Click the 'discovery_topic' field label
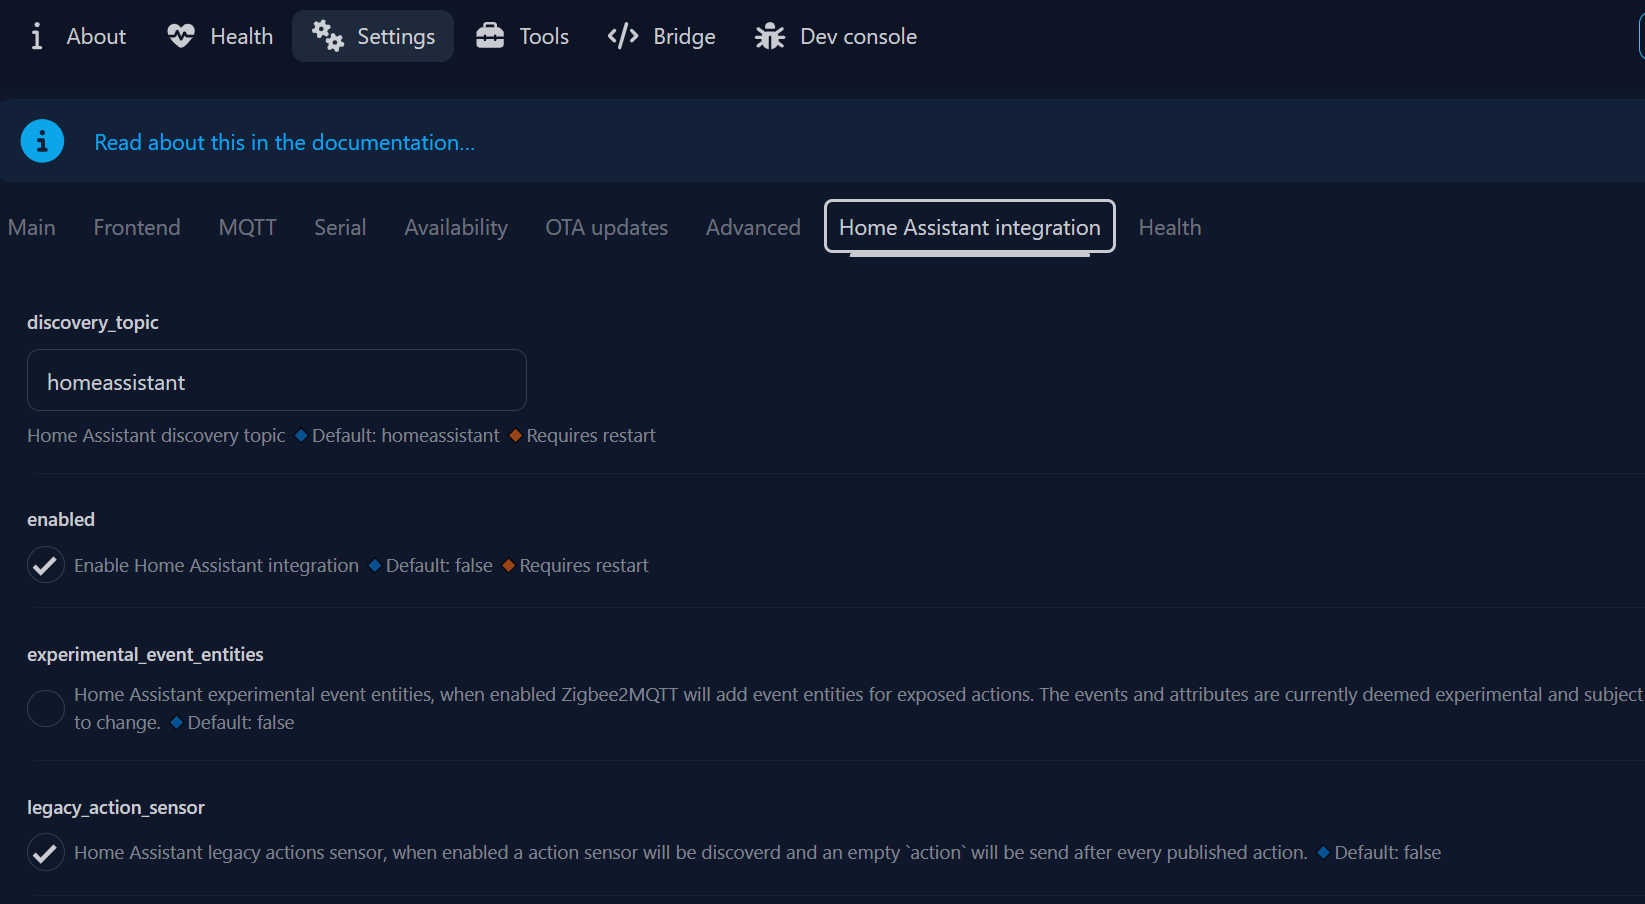 pos(93,322)
